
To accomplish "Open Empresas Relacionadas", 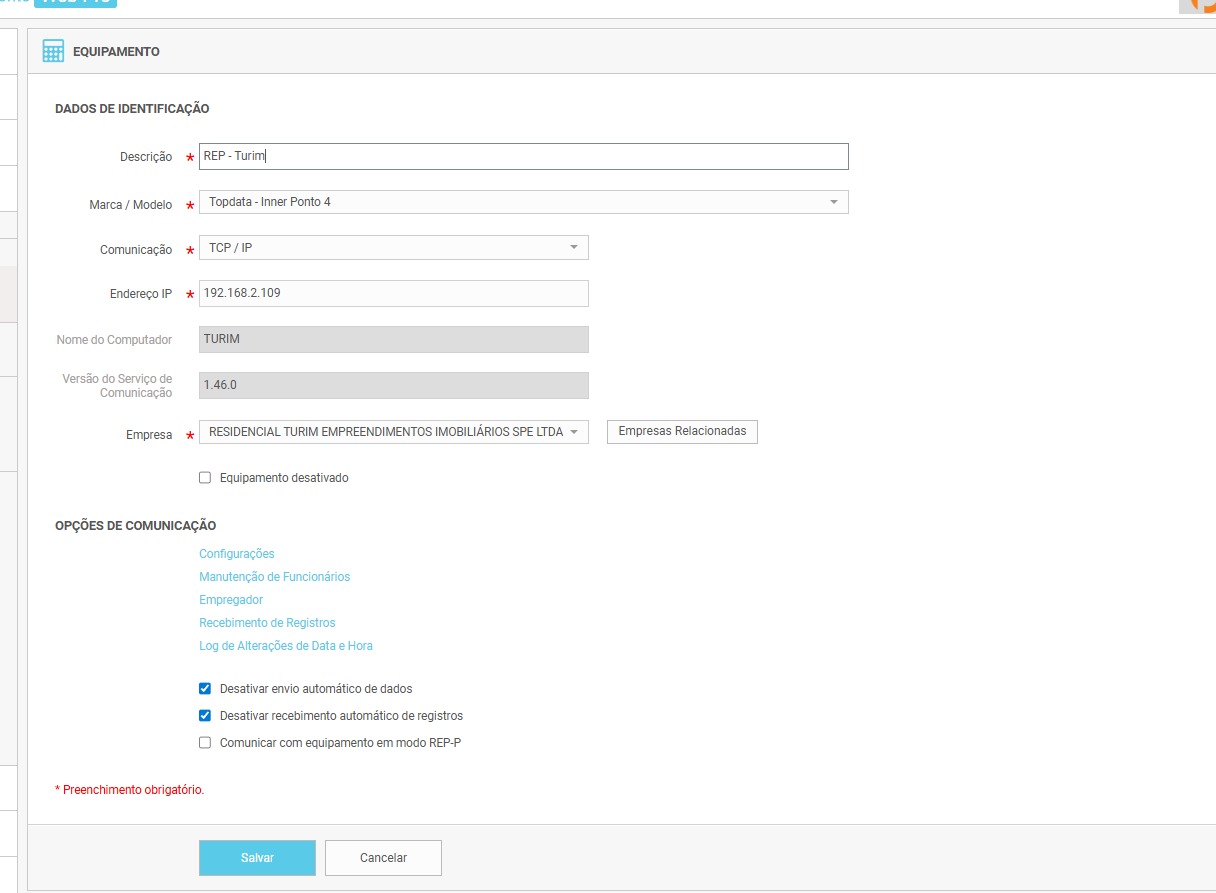I will click(682, 431).
